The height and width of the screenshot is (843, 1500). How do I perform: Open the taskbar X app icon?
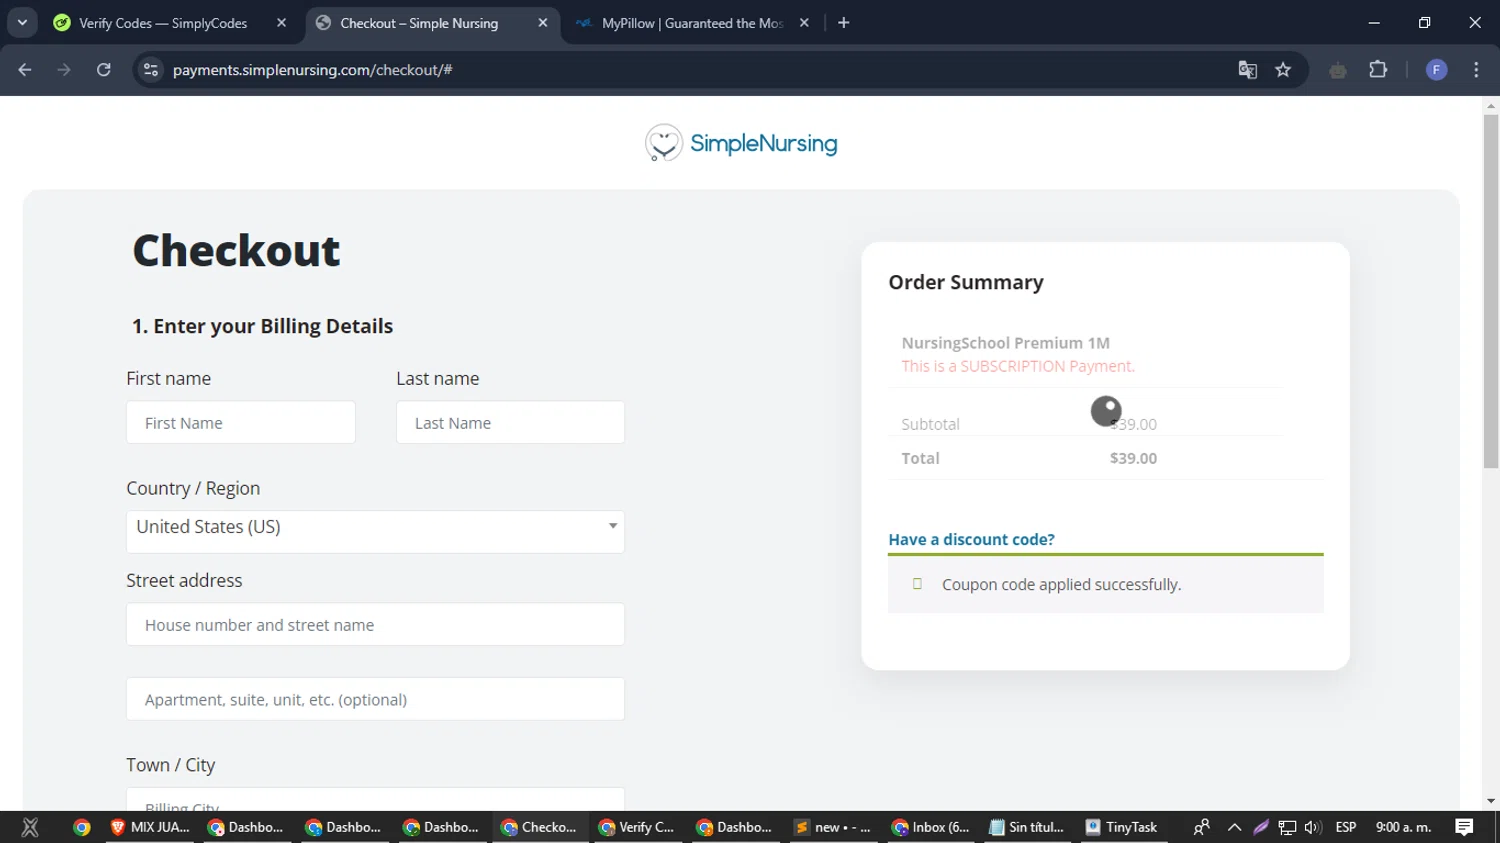point(30,827)
